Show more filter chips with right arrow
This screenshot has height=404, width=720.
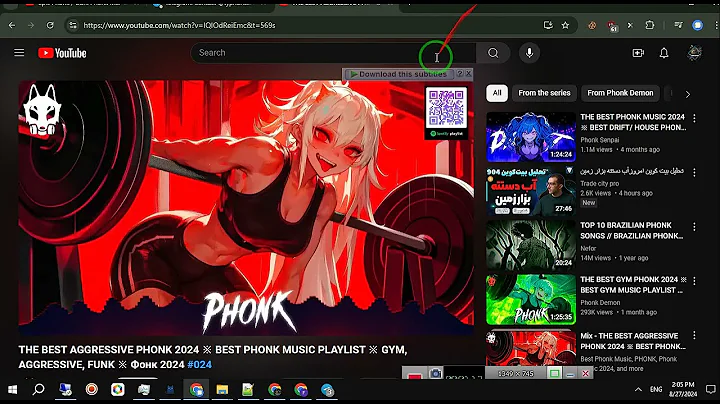687,94
